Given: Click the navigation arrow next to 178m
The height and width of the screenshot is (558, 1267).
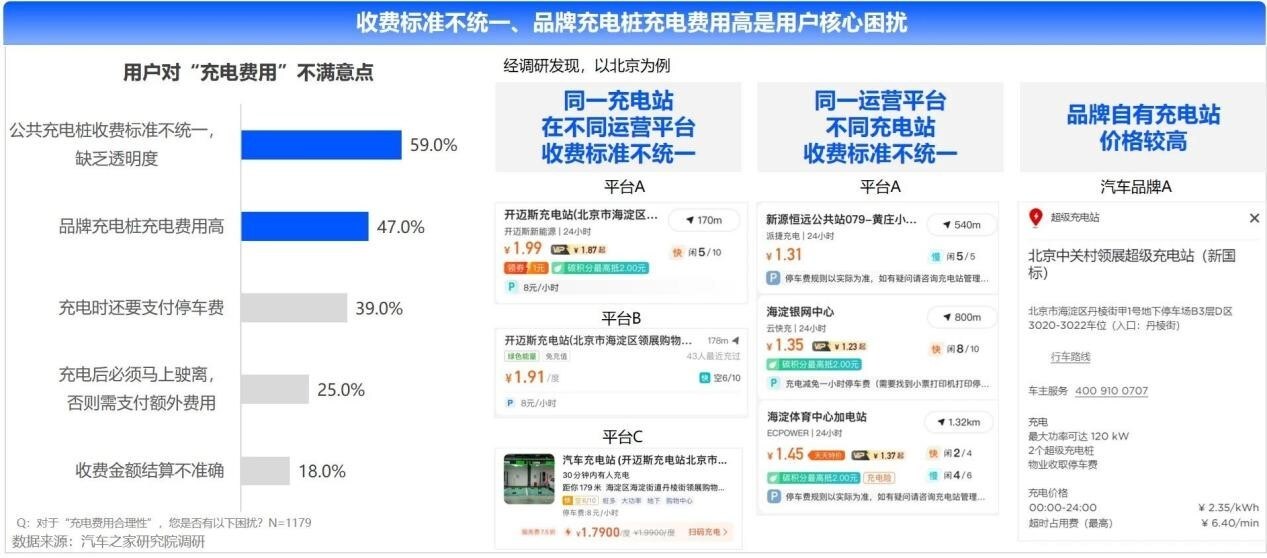Looking at the screenshot, I should [x=736, y=340].
